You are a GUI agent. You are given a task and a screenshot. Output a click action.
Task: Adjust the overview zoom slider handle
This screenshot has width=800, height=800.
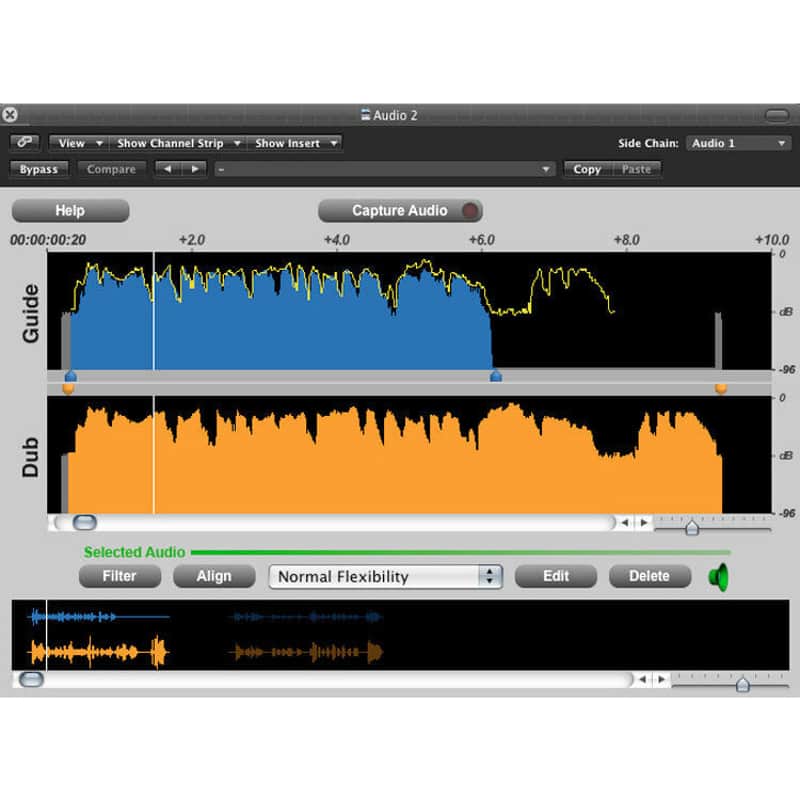pos(743,684)
